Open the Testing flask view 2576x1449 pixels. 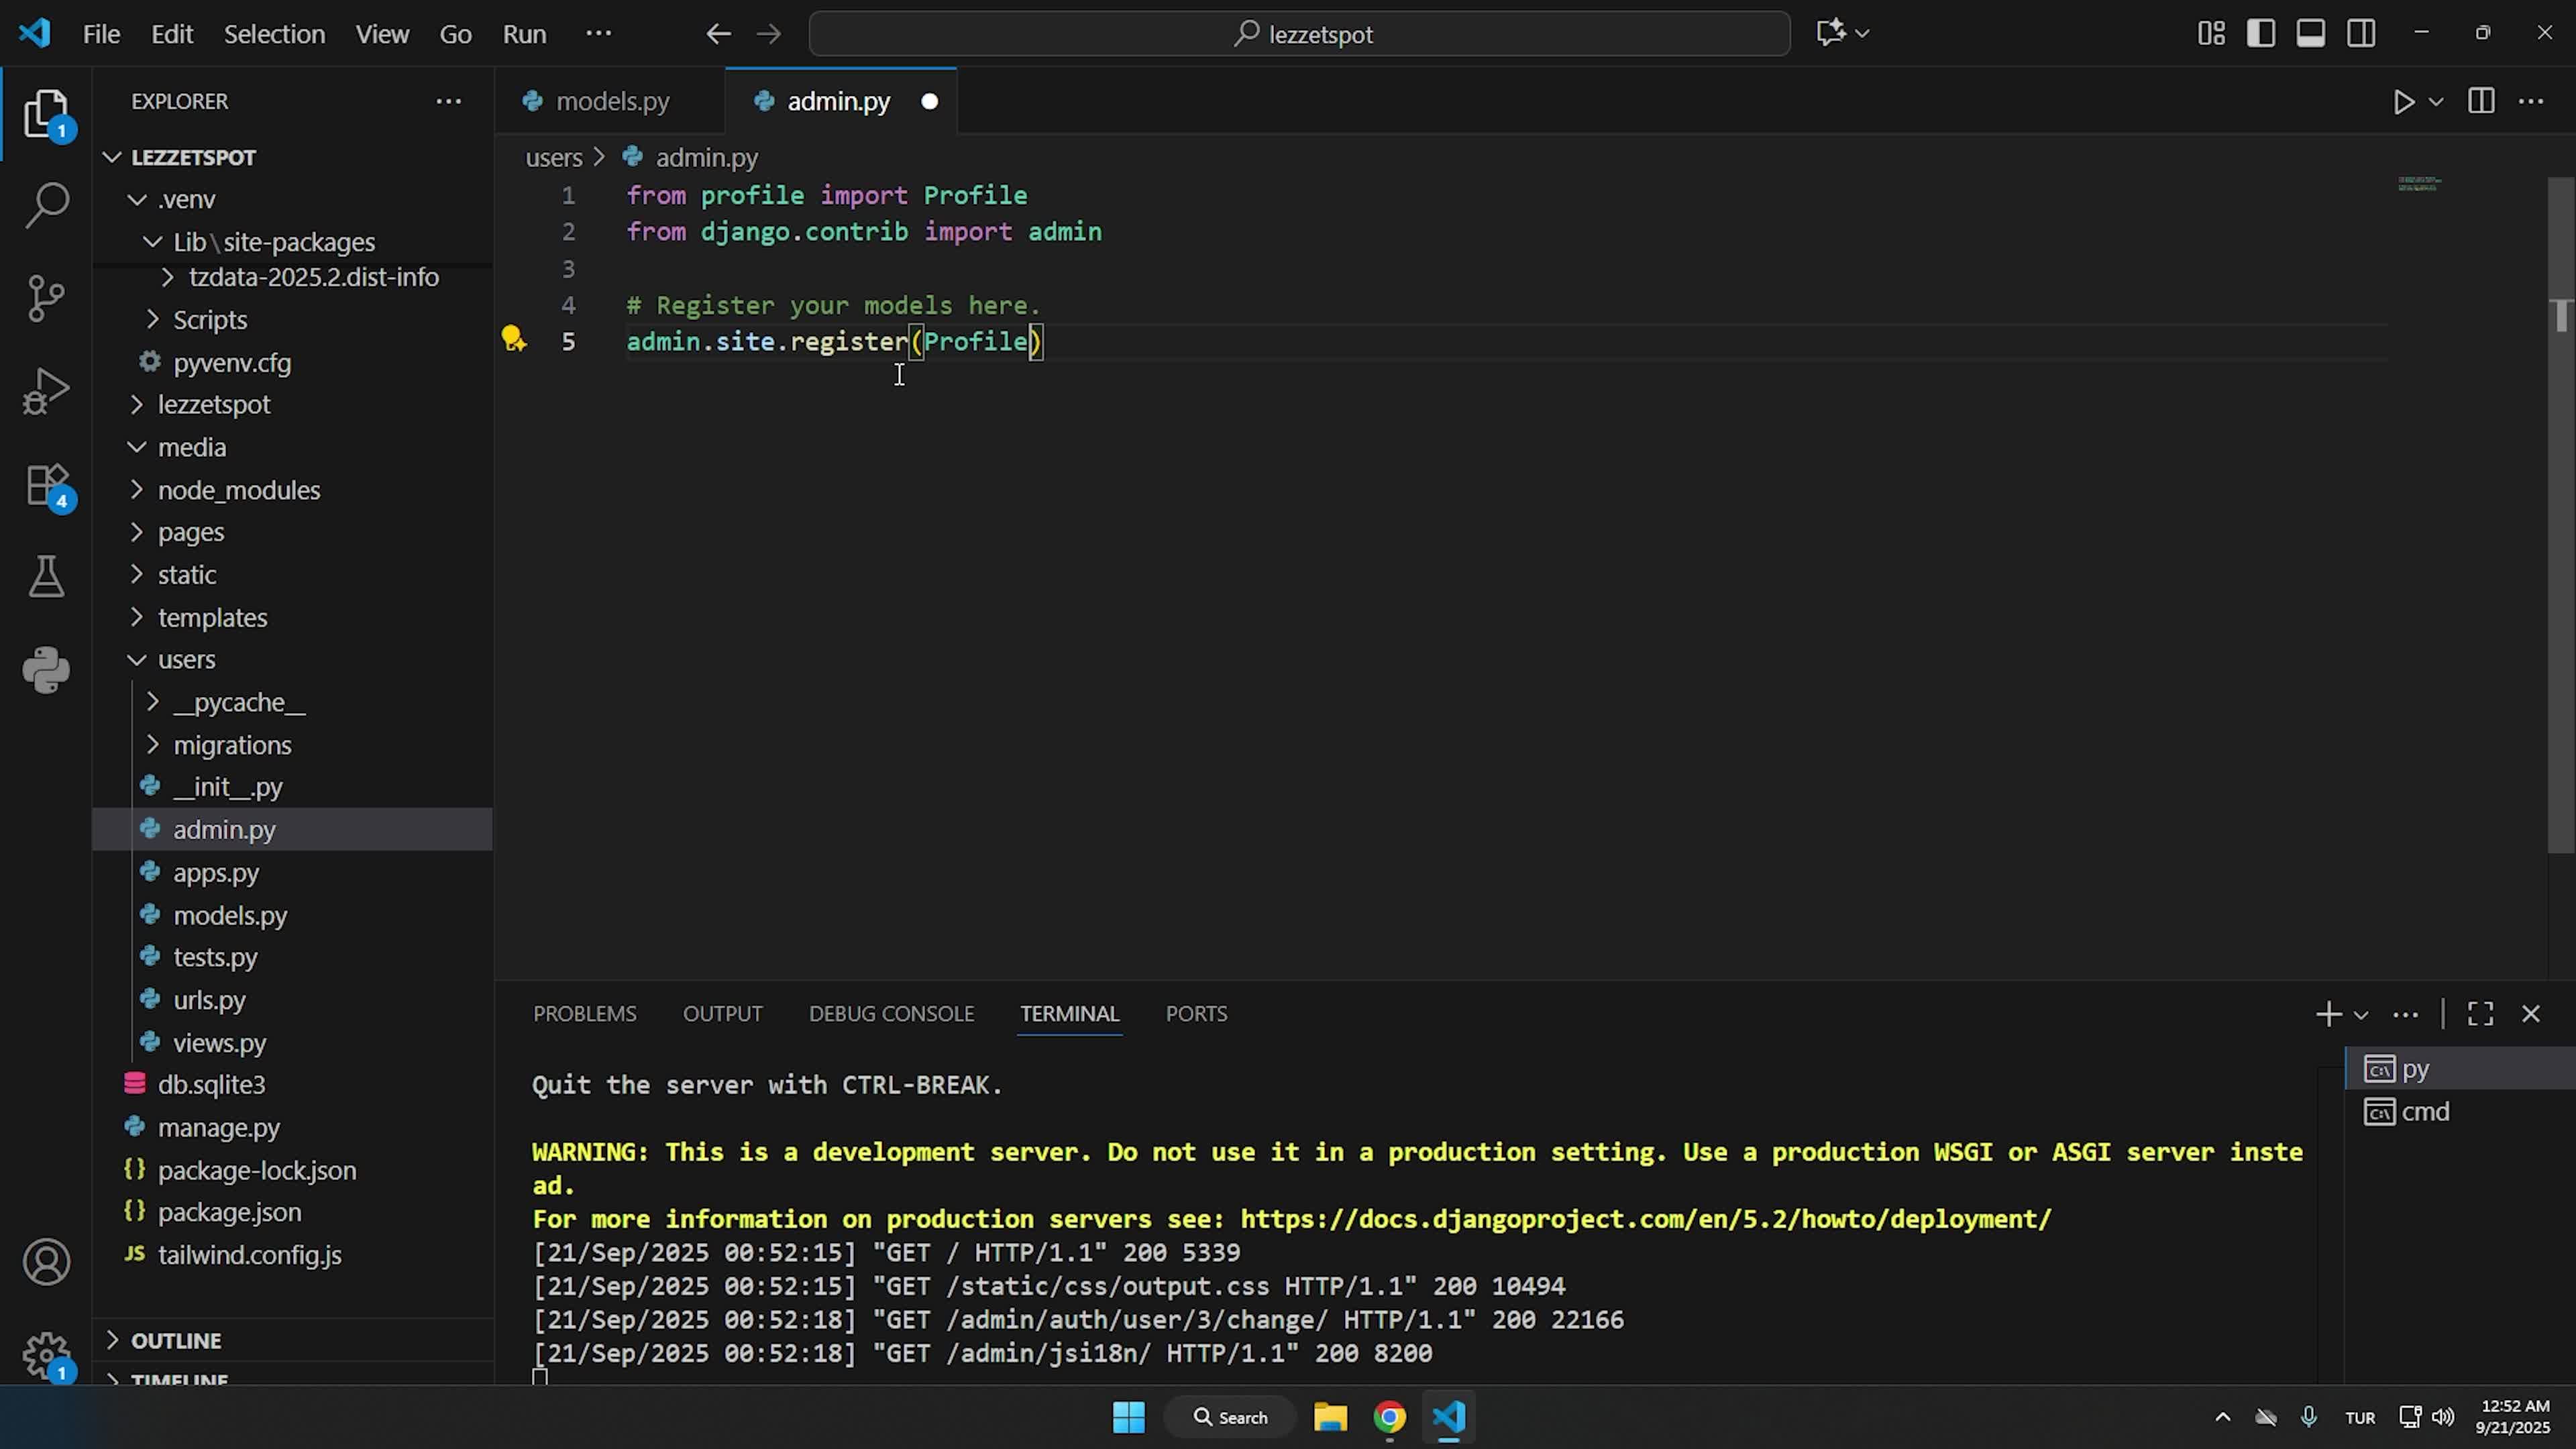tap(46, 577)
